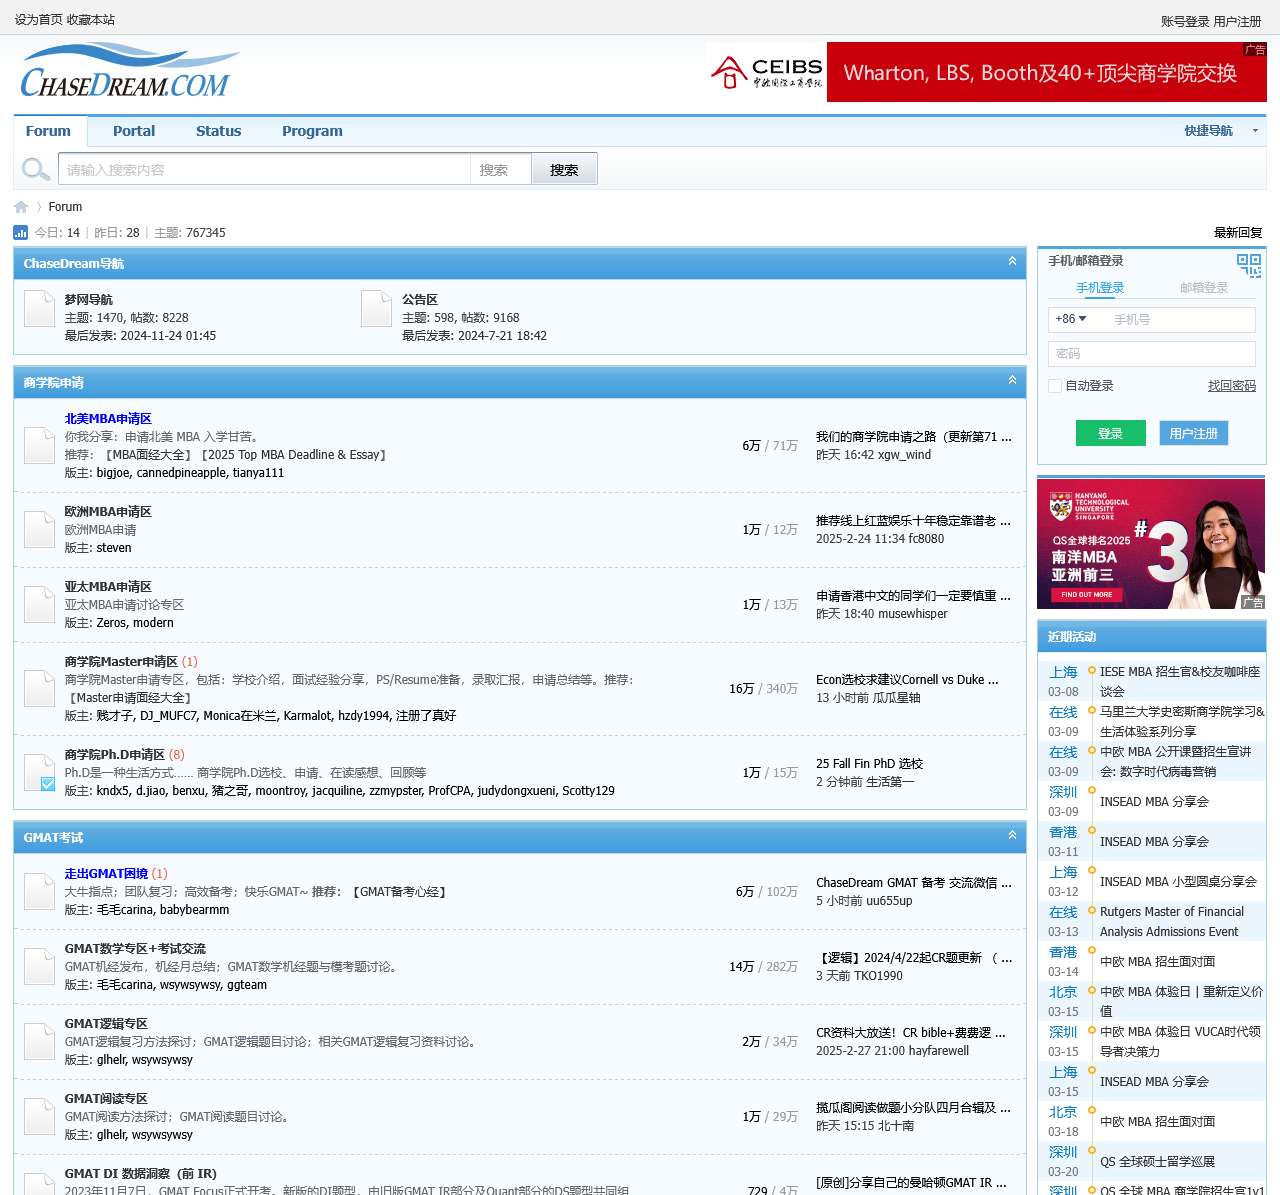
Task: Open the +86 country code dropdown
Action: pyautogui.click(x=1071, y=319)
